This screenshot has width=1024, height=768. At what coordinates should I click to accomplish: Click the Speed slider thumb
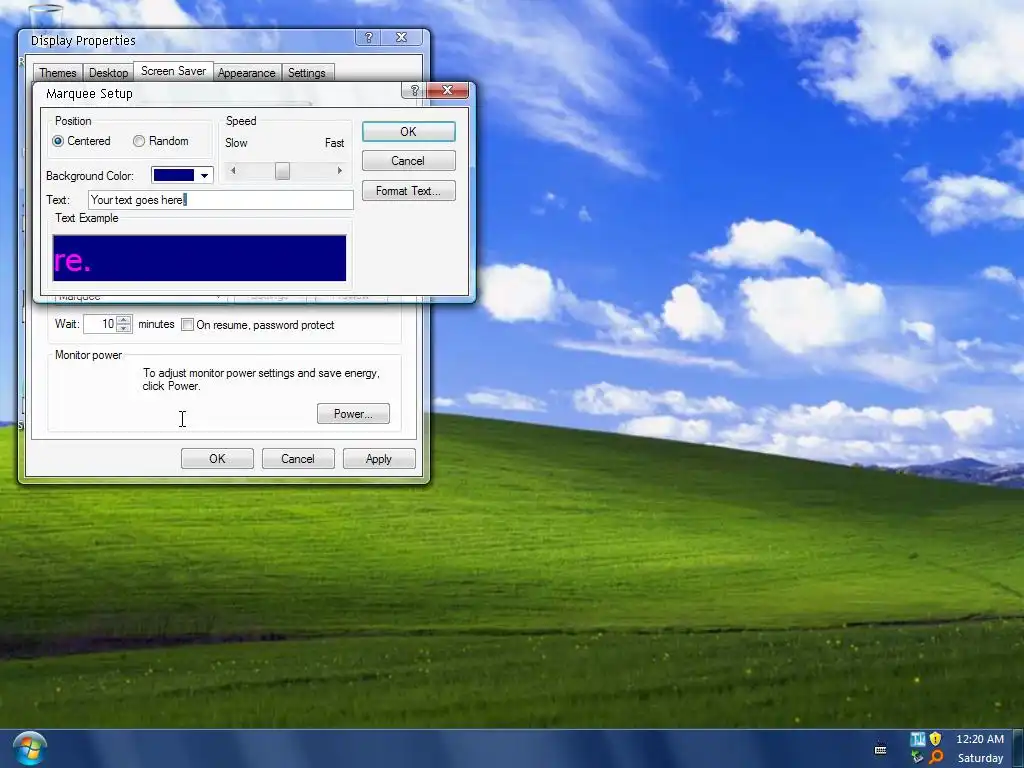tap(282, 170)
